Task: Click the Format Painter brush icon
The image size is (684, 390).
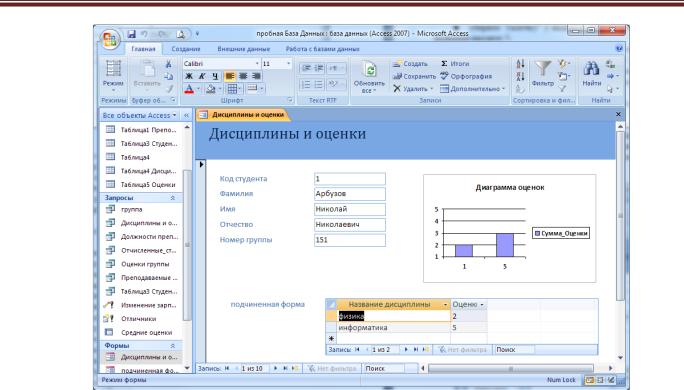Action: pyautogui.click(x=169, y=89)
